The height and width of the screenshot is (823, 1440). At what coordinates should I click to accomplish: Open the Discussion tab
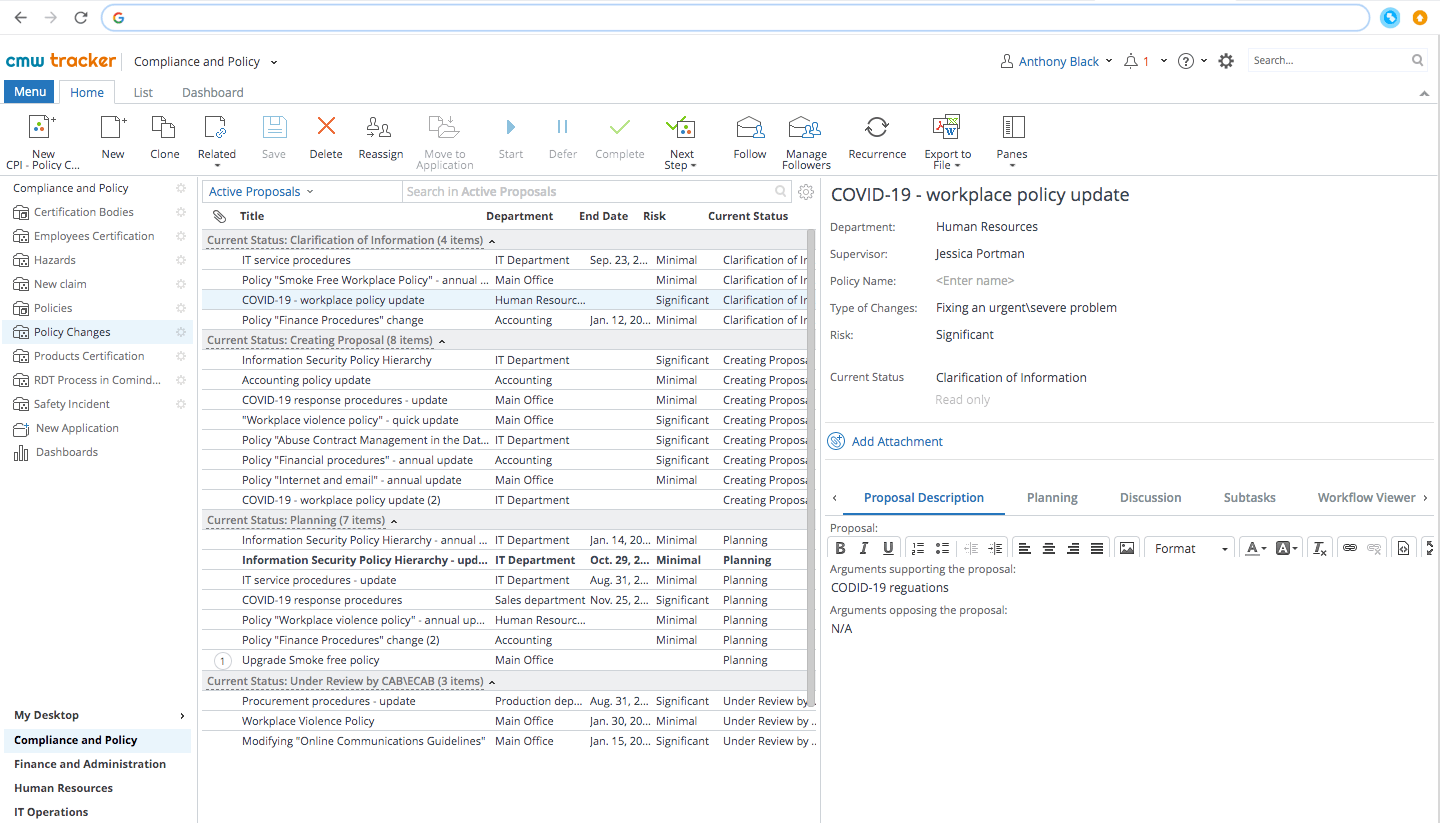click(x=1150, y=497)
